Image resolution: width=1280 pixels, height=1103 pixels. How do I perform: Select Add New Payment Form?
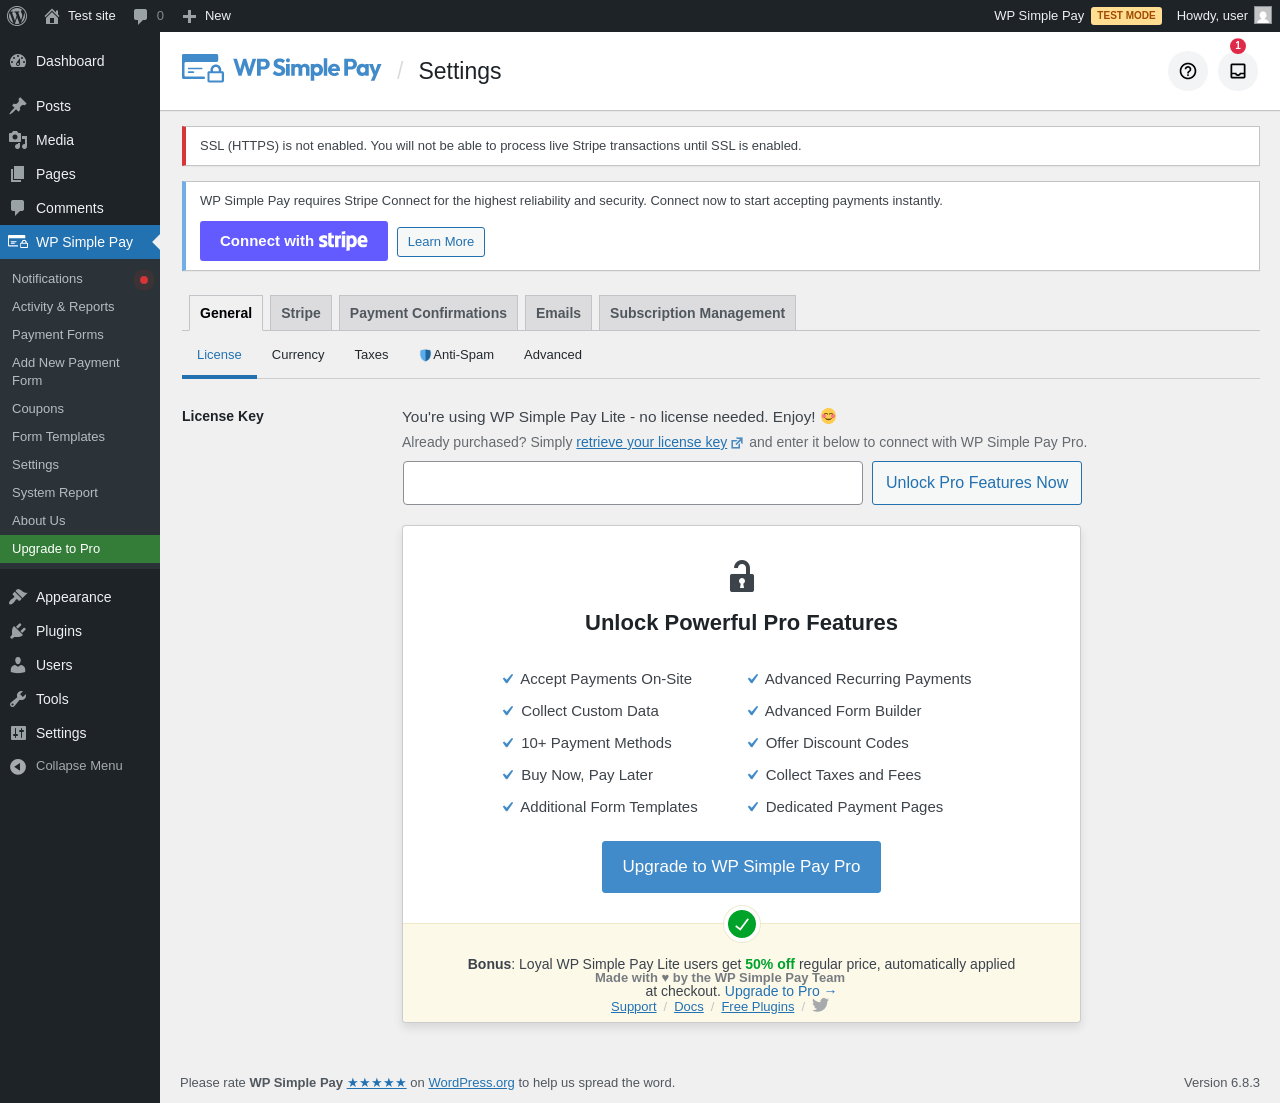[x=80, y=372]
